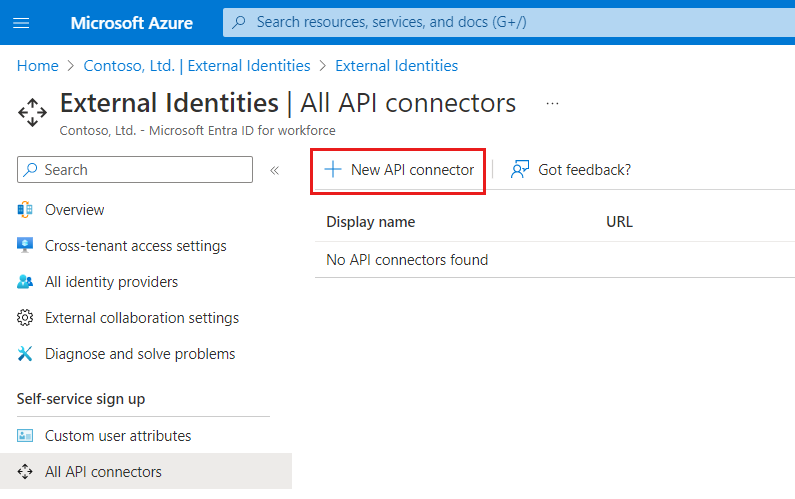
Task: Open the hamburger portal menu
Action: click(x=21, y=23)
